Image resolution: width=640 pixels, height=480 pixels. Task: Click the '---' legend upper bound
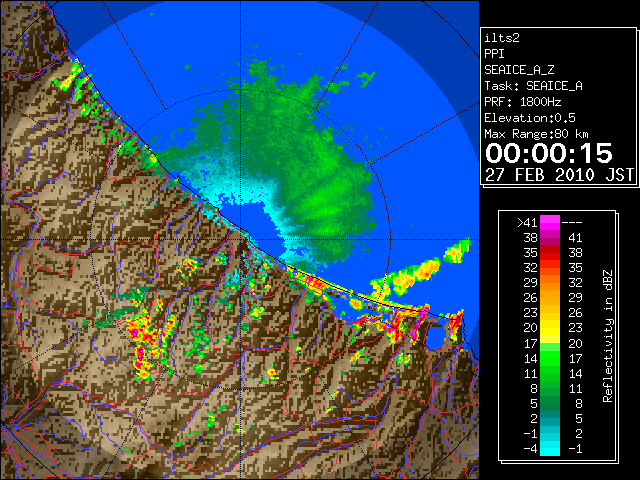pos(572,222)
